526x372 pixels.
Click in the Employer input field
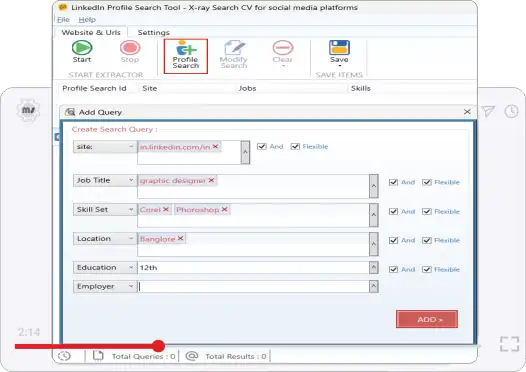[x=253, y=286]
